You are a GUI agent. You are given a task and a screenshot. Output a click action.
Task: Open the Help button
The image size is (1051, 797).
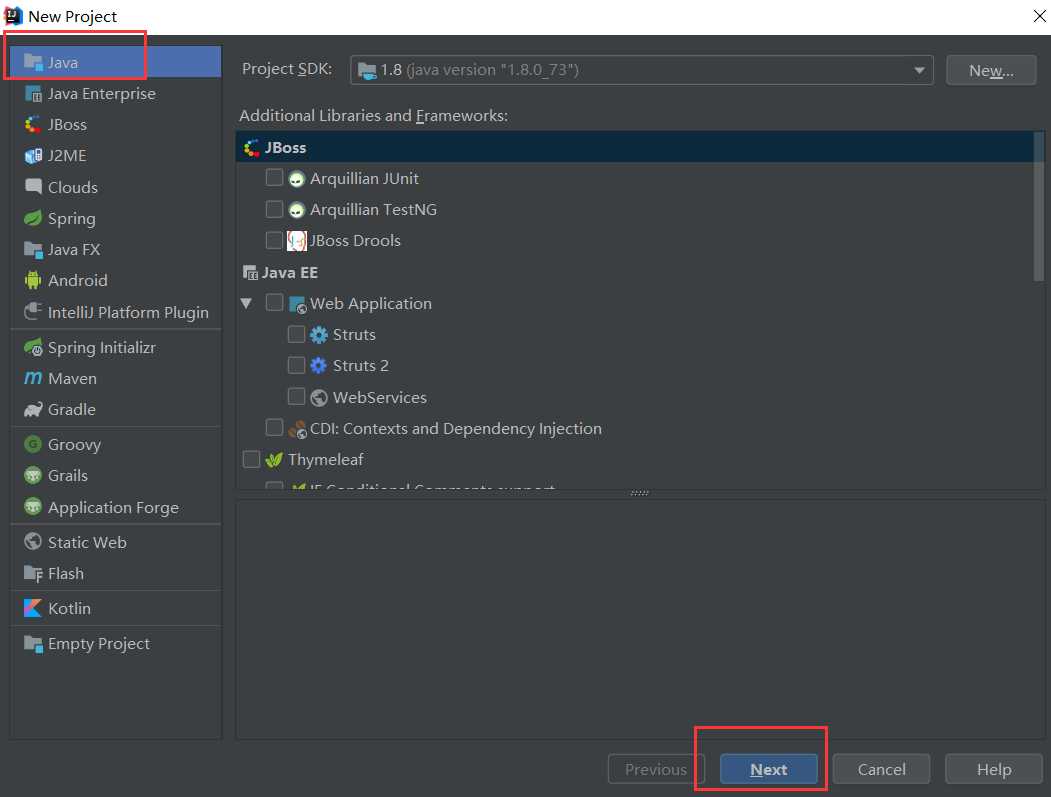[x=994, y=770]
